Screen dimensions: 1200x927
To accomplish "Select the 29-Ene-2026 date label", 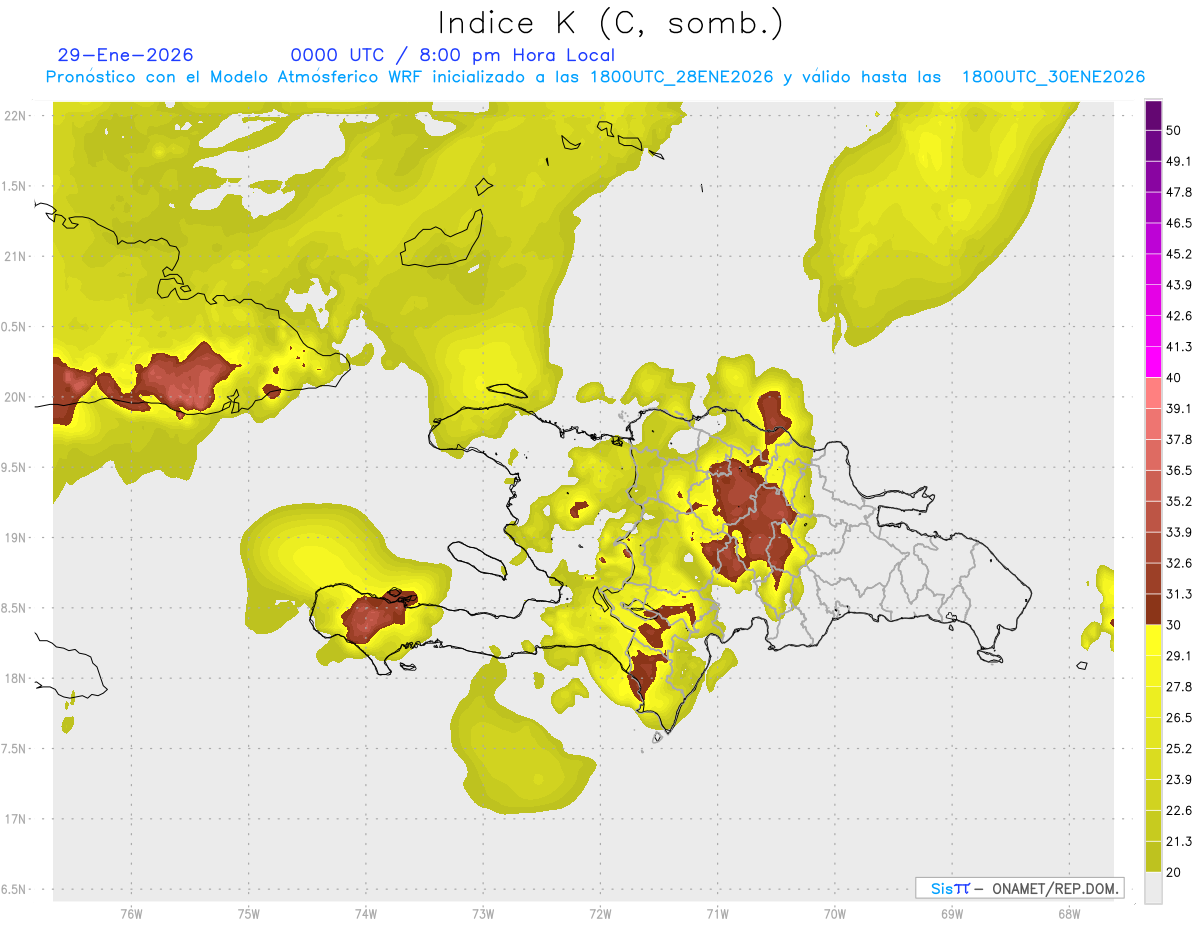I will pos(126,55).
